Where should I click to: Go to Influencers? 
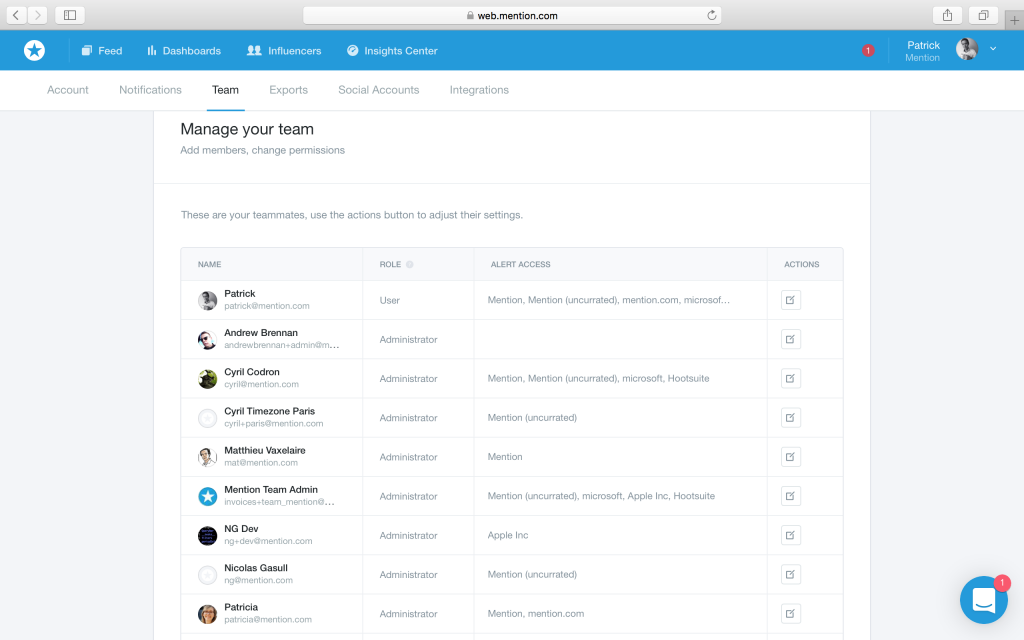coord(284,51)
